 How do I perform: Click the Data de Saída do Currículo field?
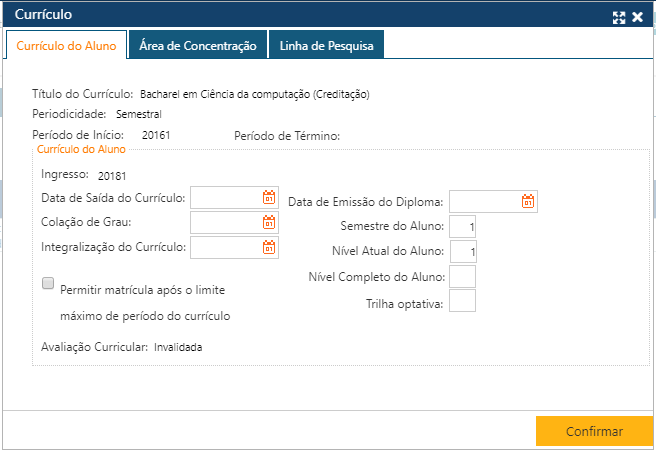pos(225,198)
